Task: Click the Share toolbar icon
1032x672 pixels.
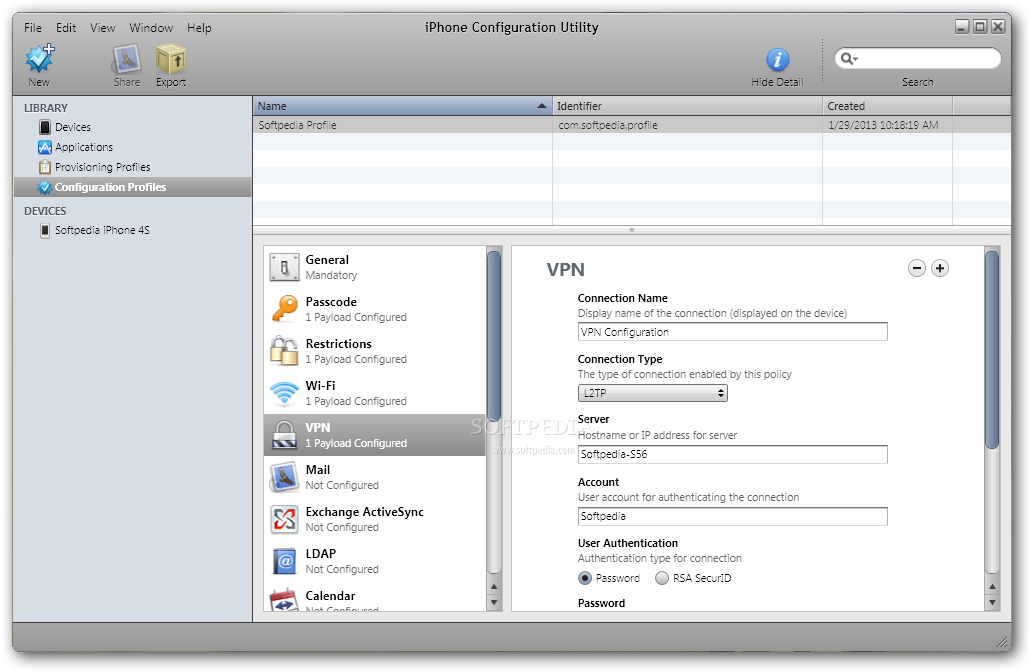Action: (126, 59)
